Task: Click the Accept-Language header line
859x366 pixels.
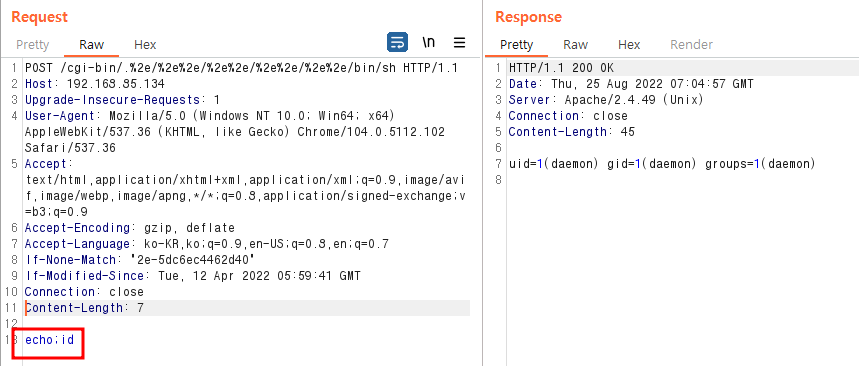Action: [207, 244]
